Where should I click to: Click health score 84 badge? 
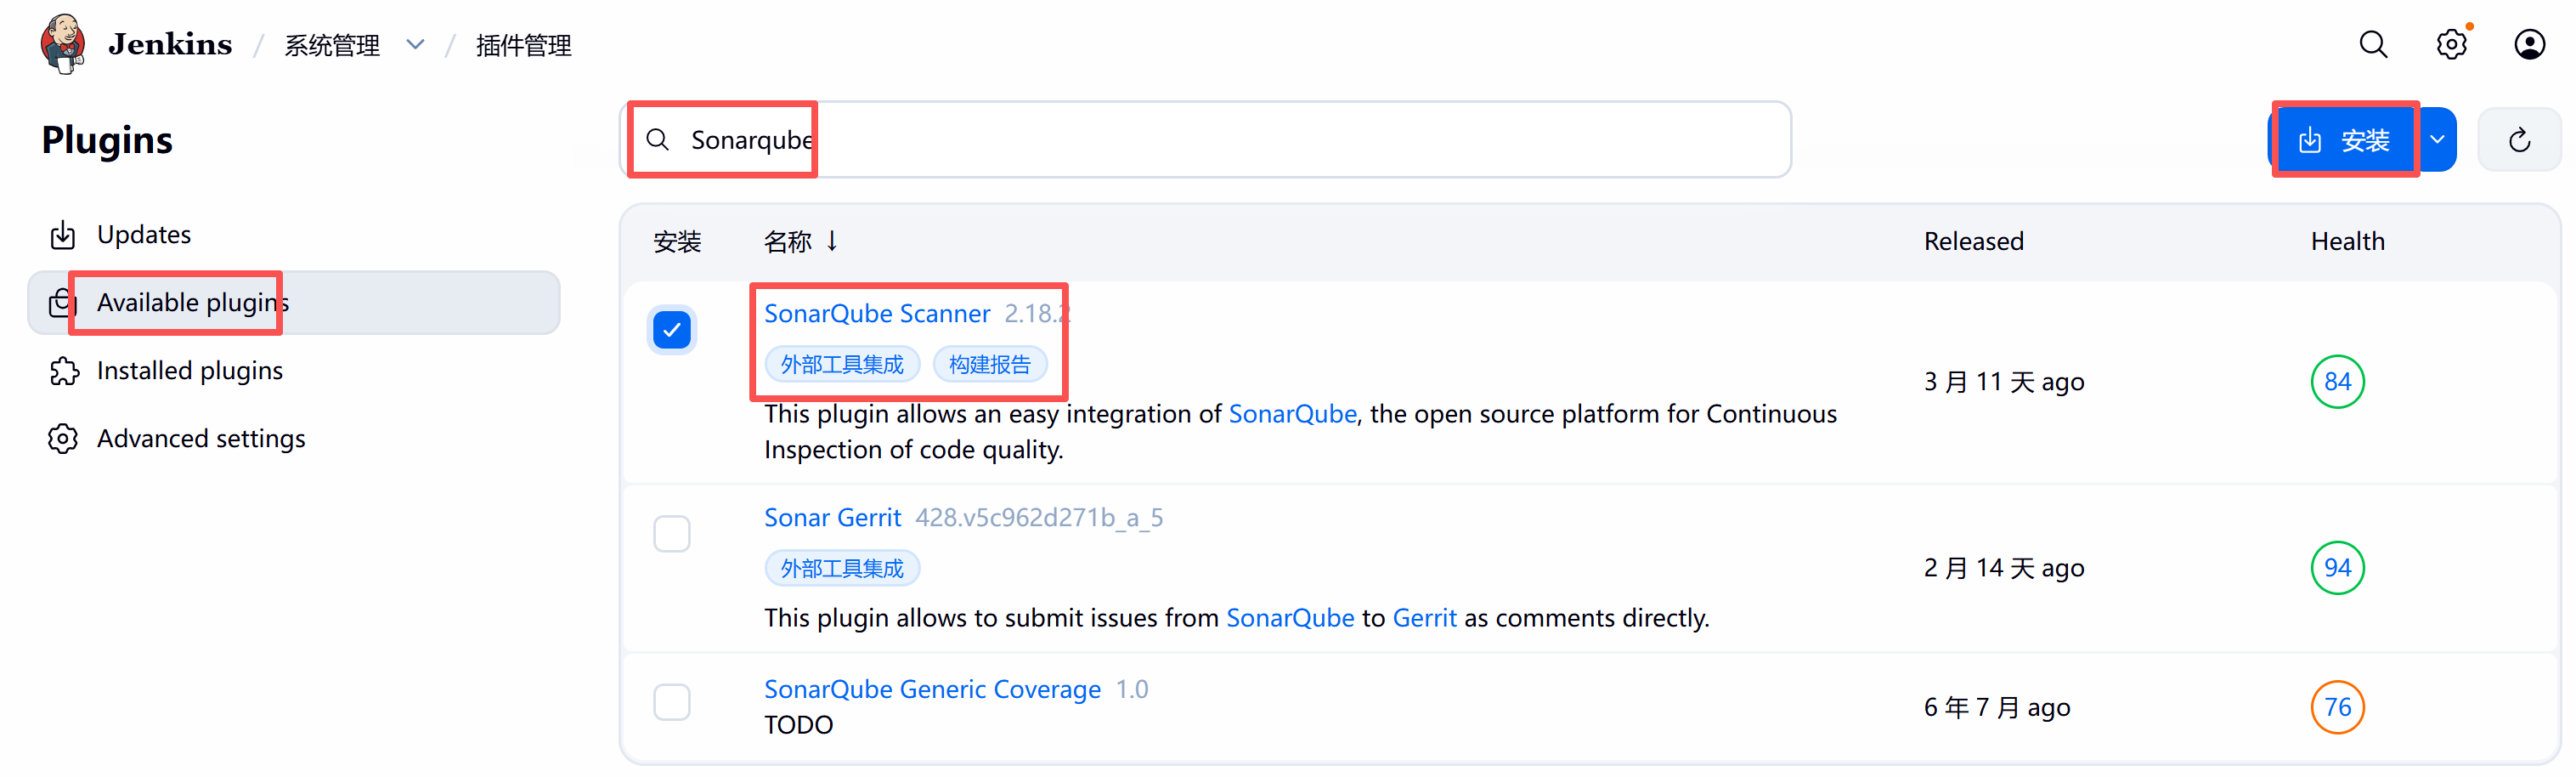point(2337,382)
